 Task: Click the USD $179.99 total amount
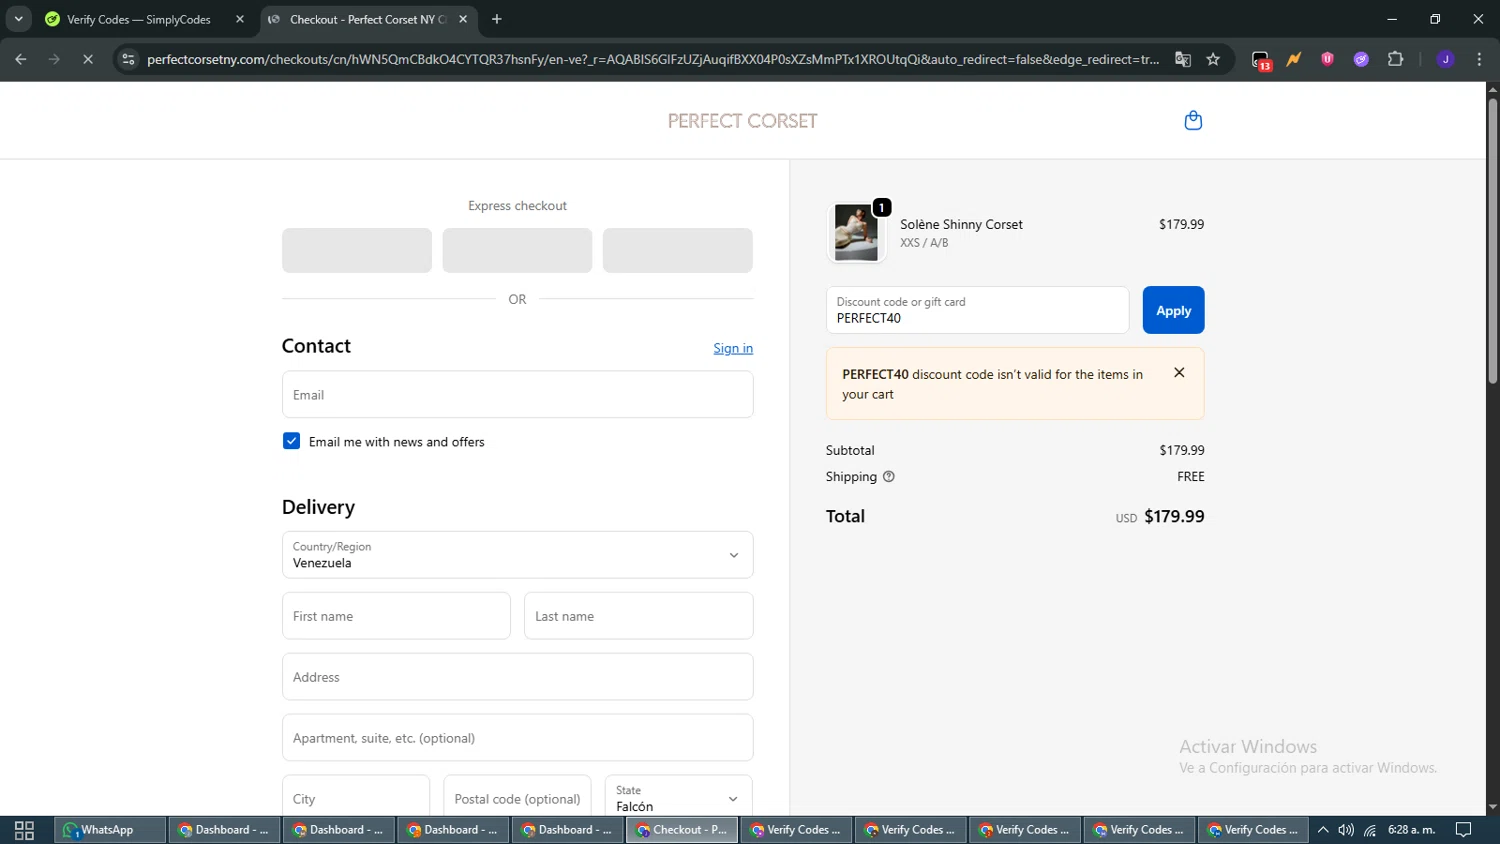pos(1160,517)
